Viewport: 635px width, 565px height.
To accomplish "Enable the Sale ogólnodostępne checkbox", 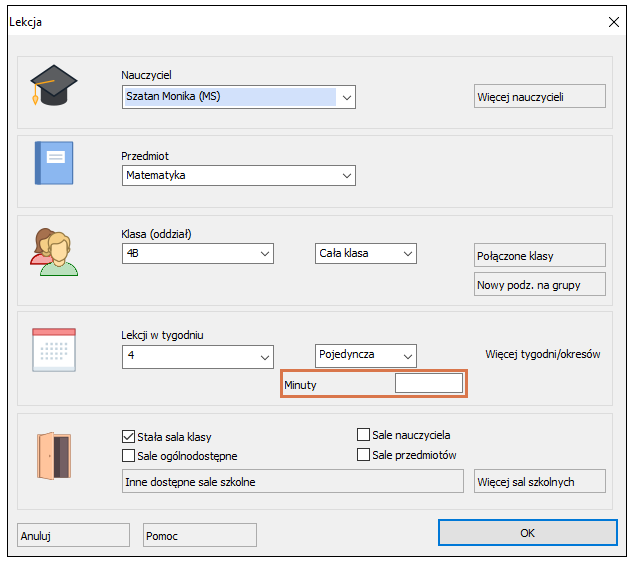I will coord(128,456).
